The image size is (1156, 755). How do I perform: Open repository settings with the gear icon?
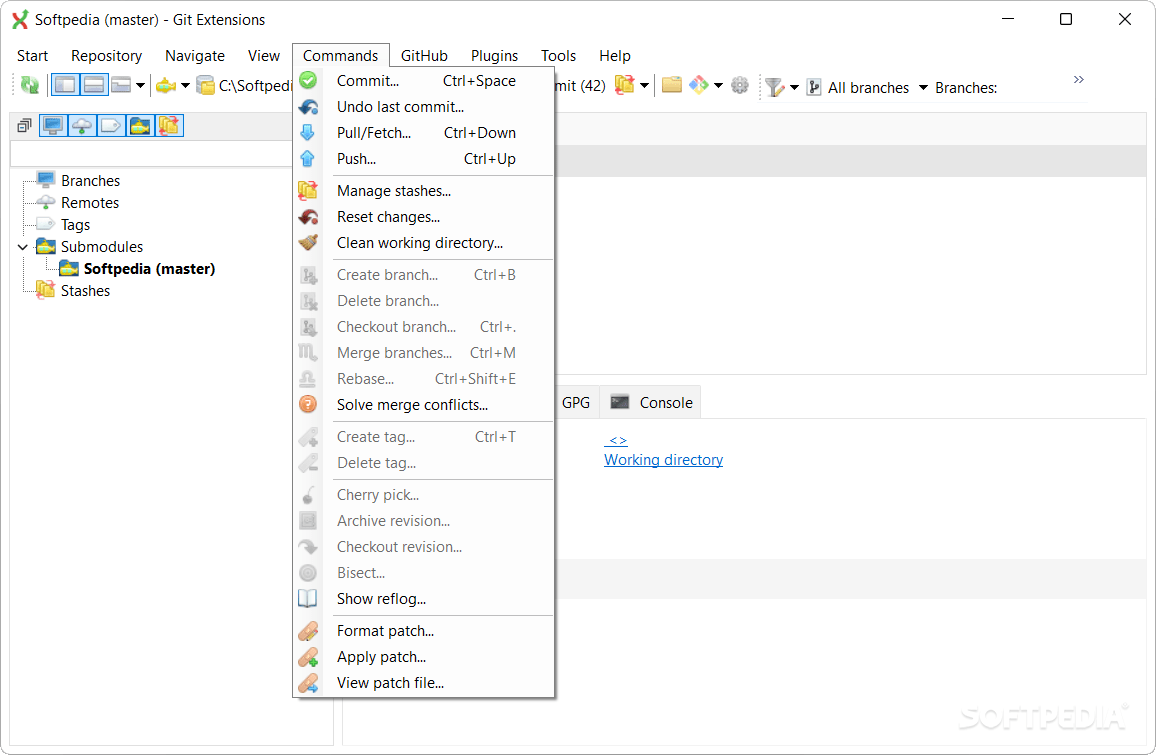click(740, 85)
